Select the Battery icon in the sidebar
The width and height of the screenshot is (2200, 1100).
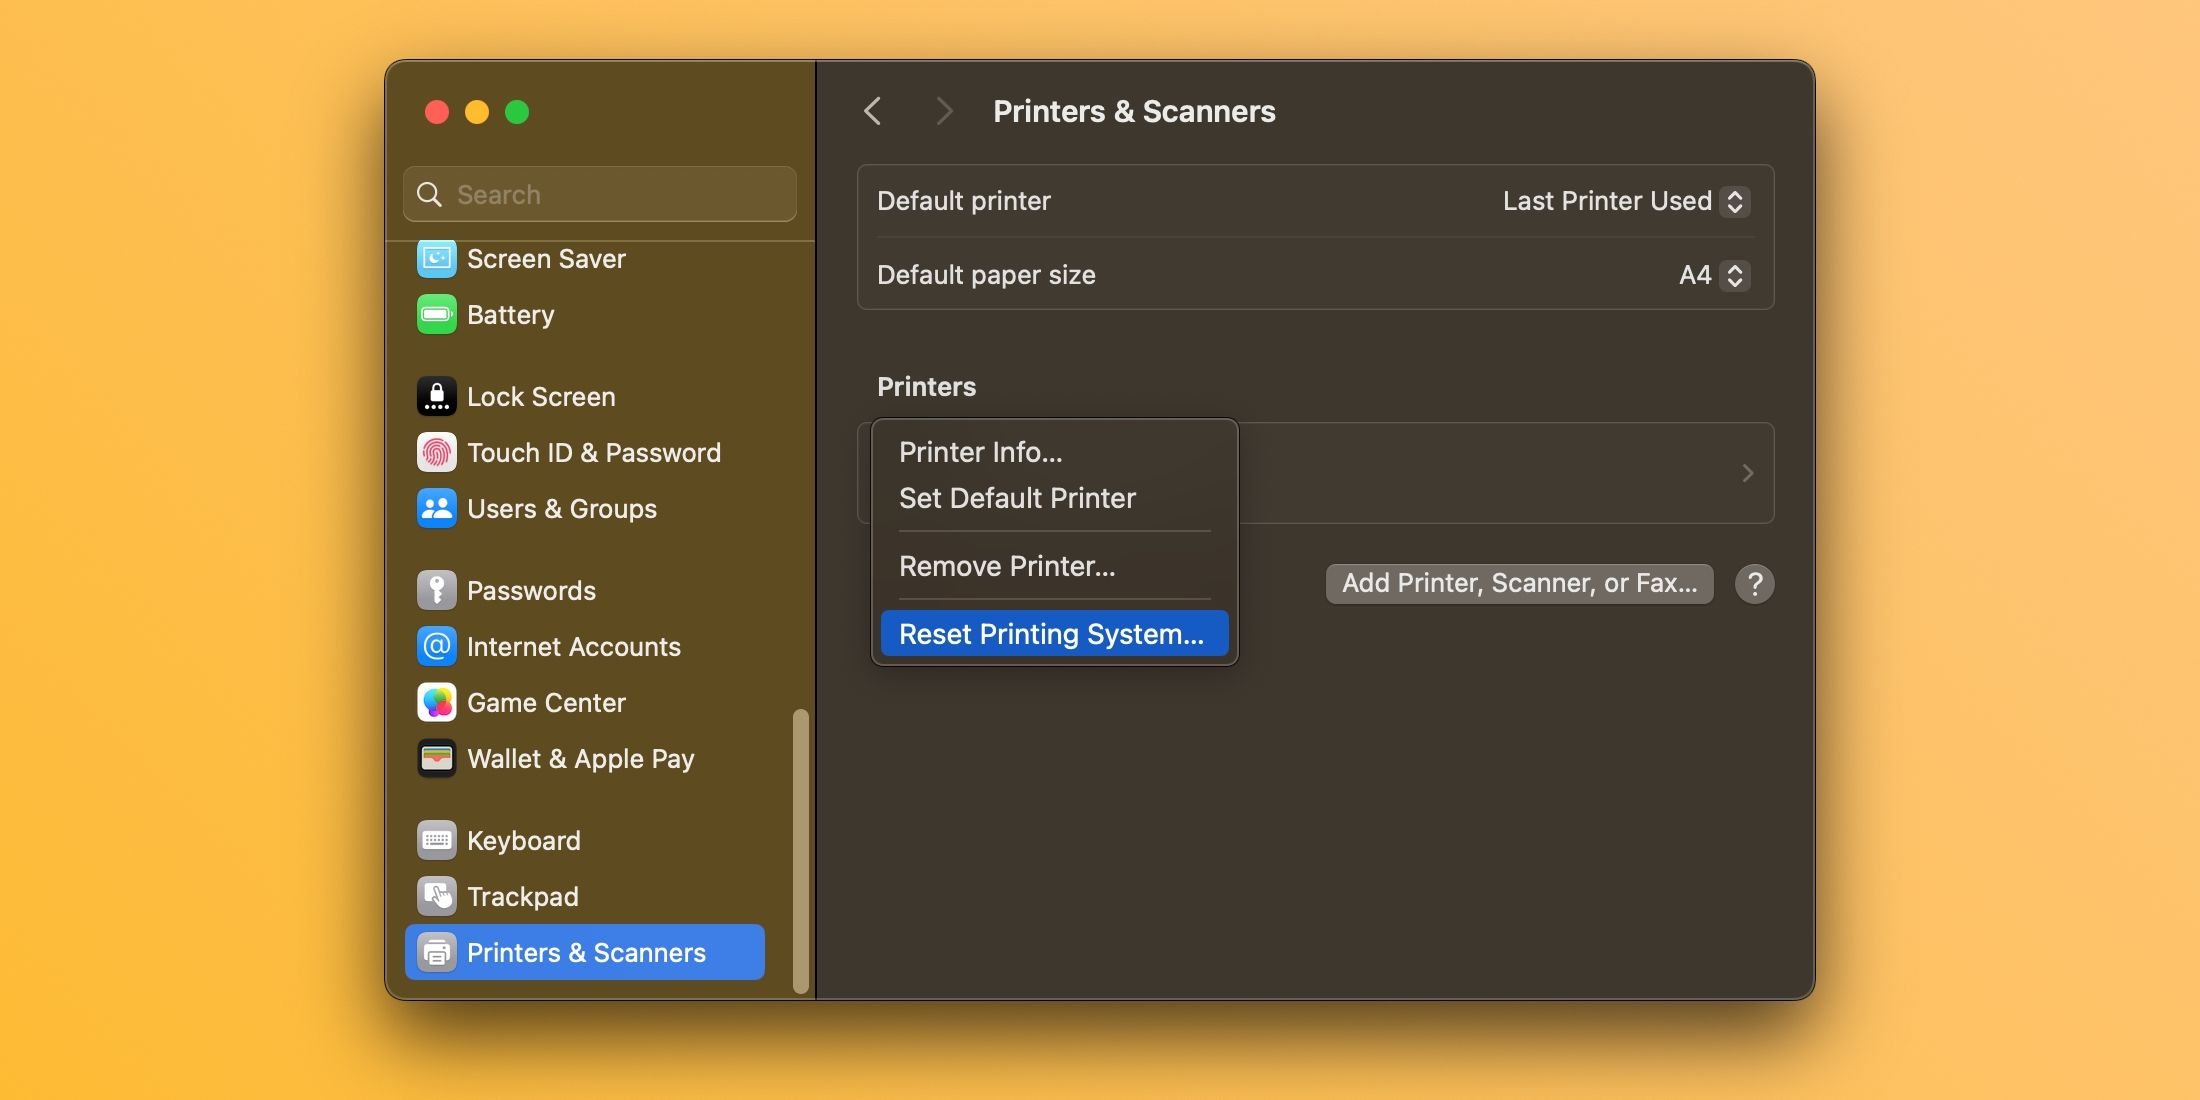coord(437,314)
